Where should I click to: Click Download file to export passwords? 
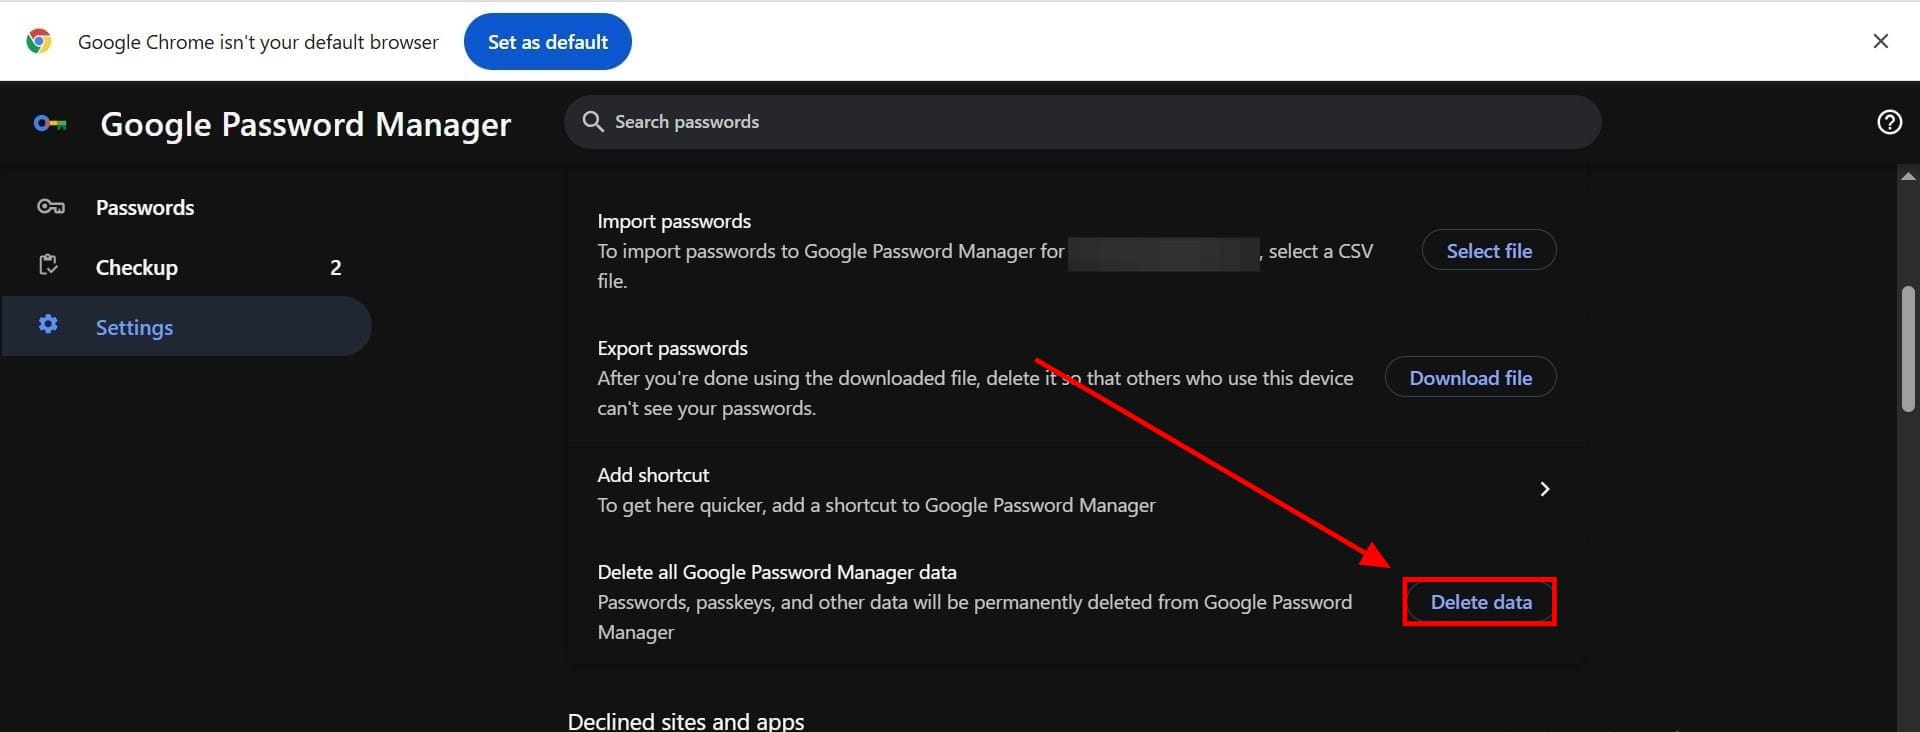1470,377
